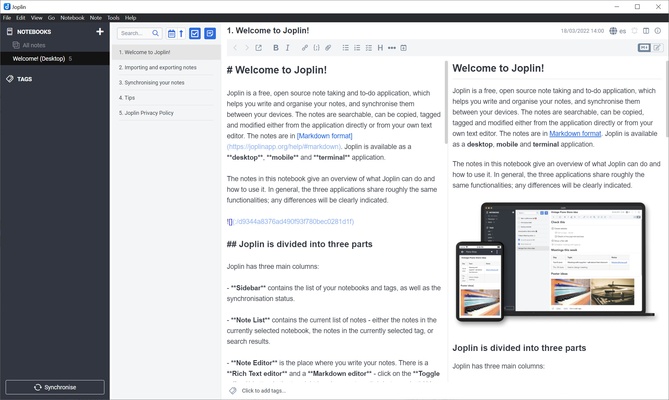Set an alarm with the bell icon

pos(634,31)
